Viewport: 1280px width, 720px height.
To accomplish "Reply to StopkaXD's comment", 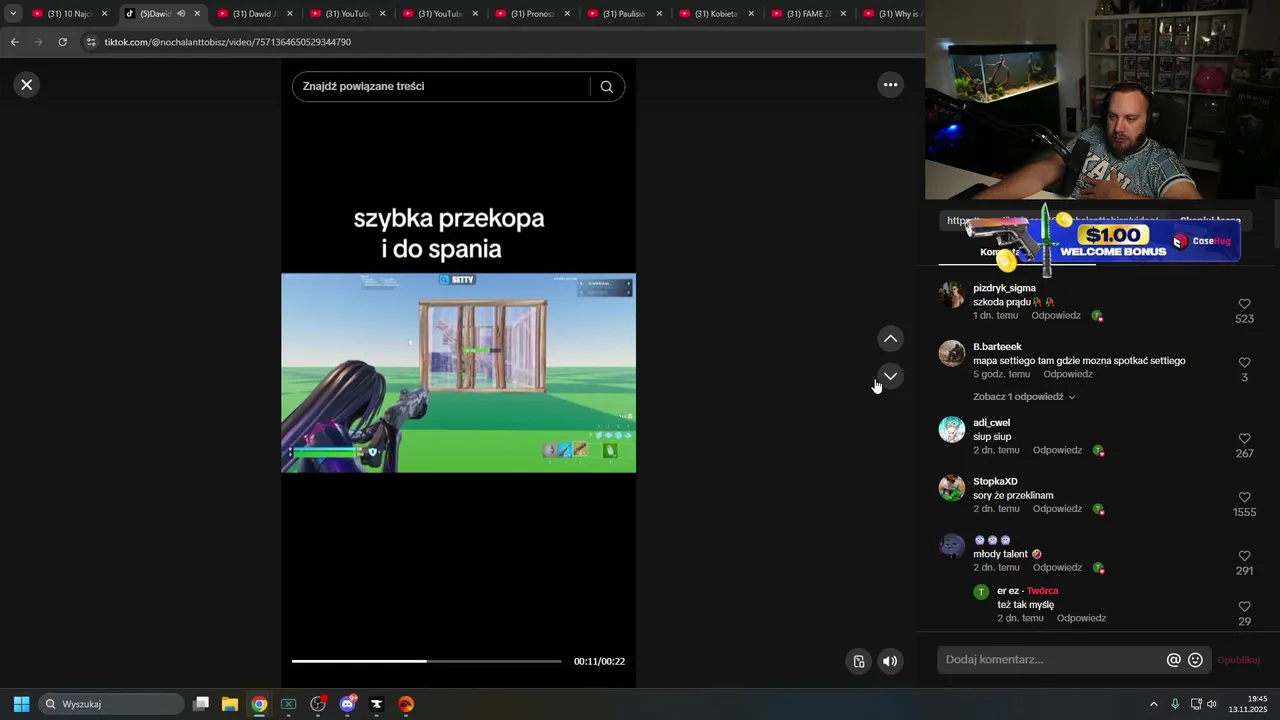I will pos(1057,509).
